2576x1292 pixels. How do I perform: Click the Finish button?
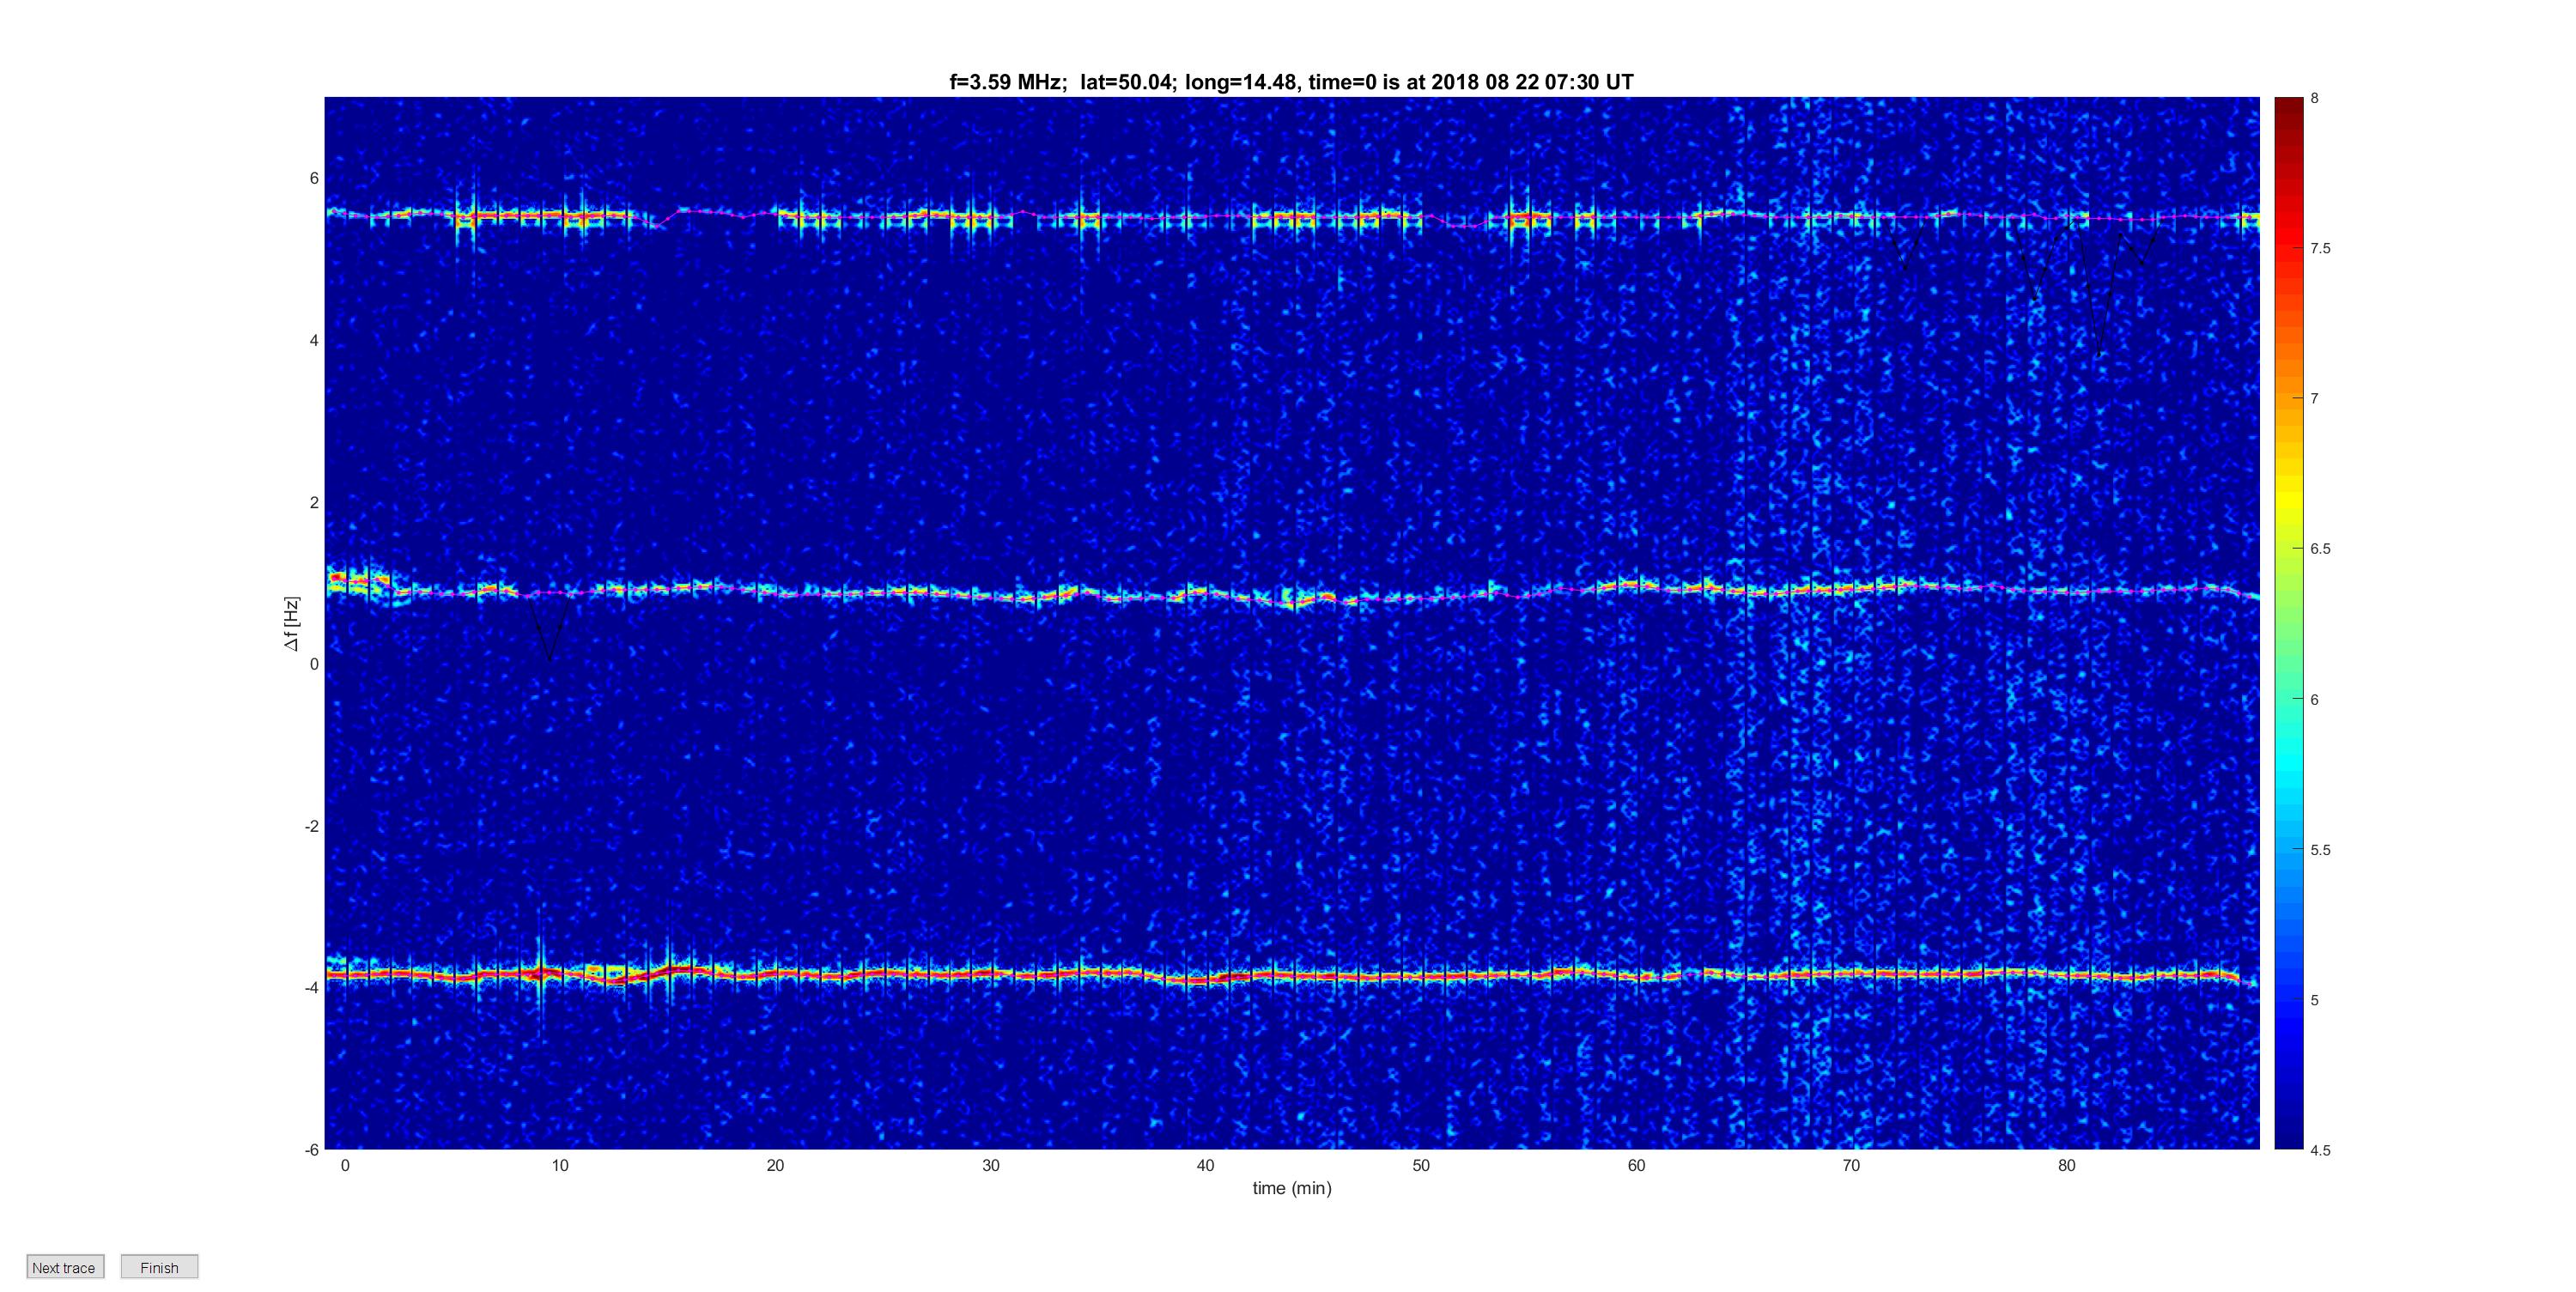159,1267
